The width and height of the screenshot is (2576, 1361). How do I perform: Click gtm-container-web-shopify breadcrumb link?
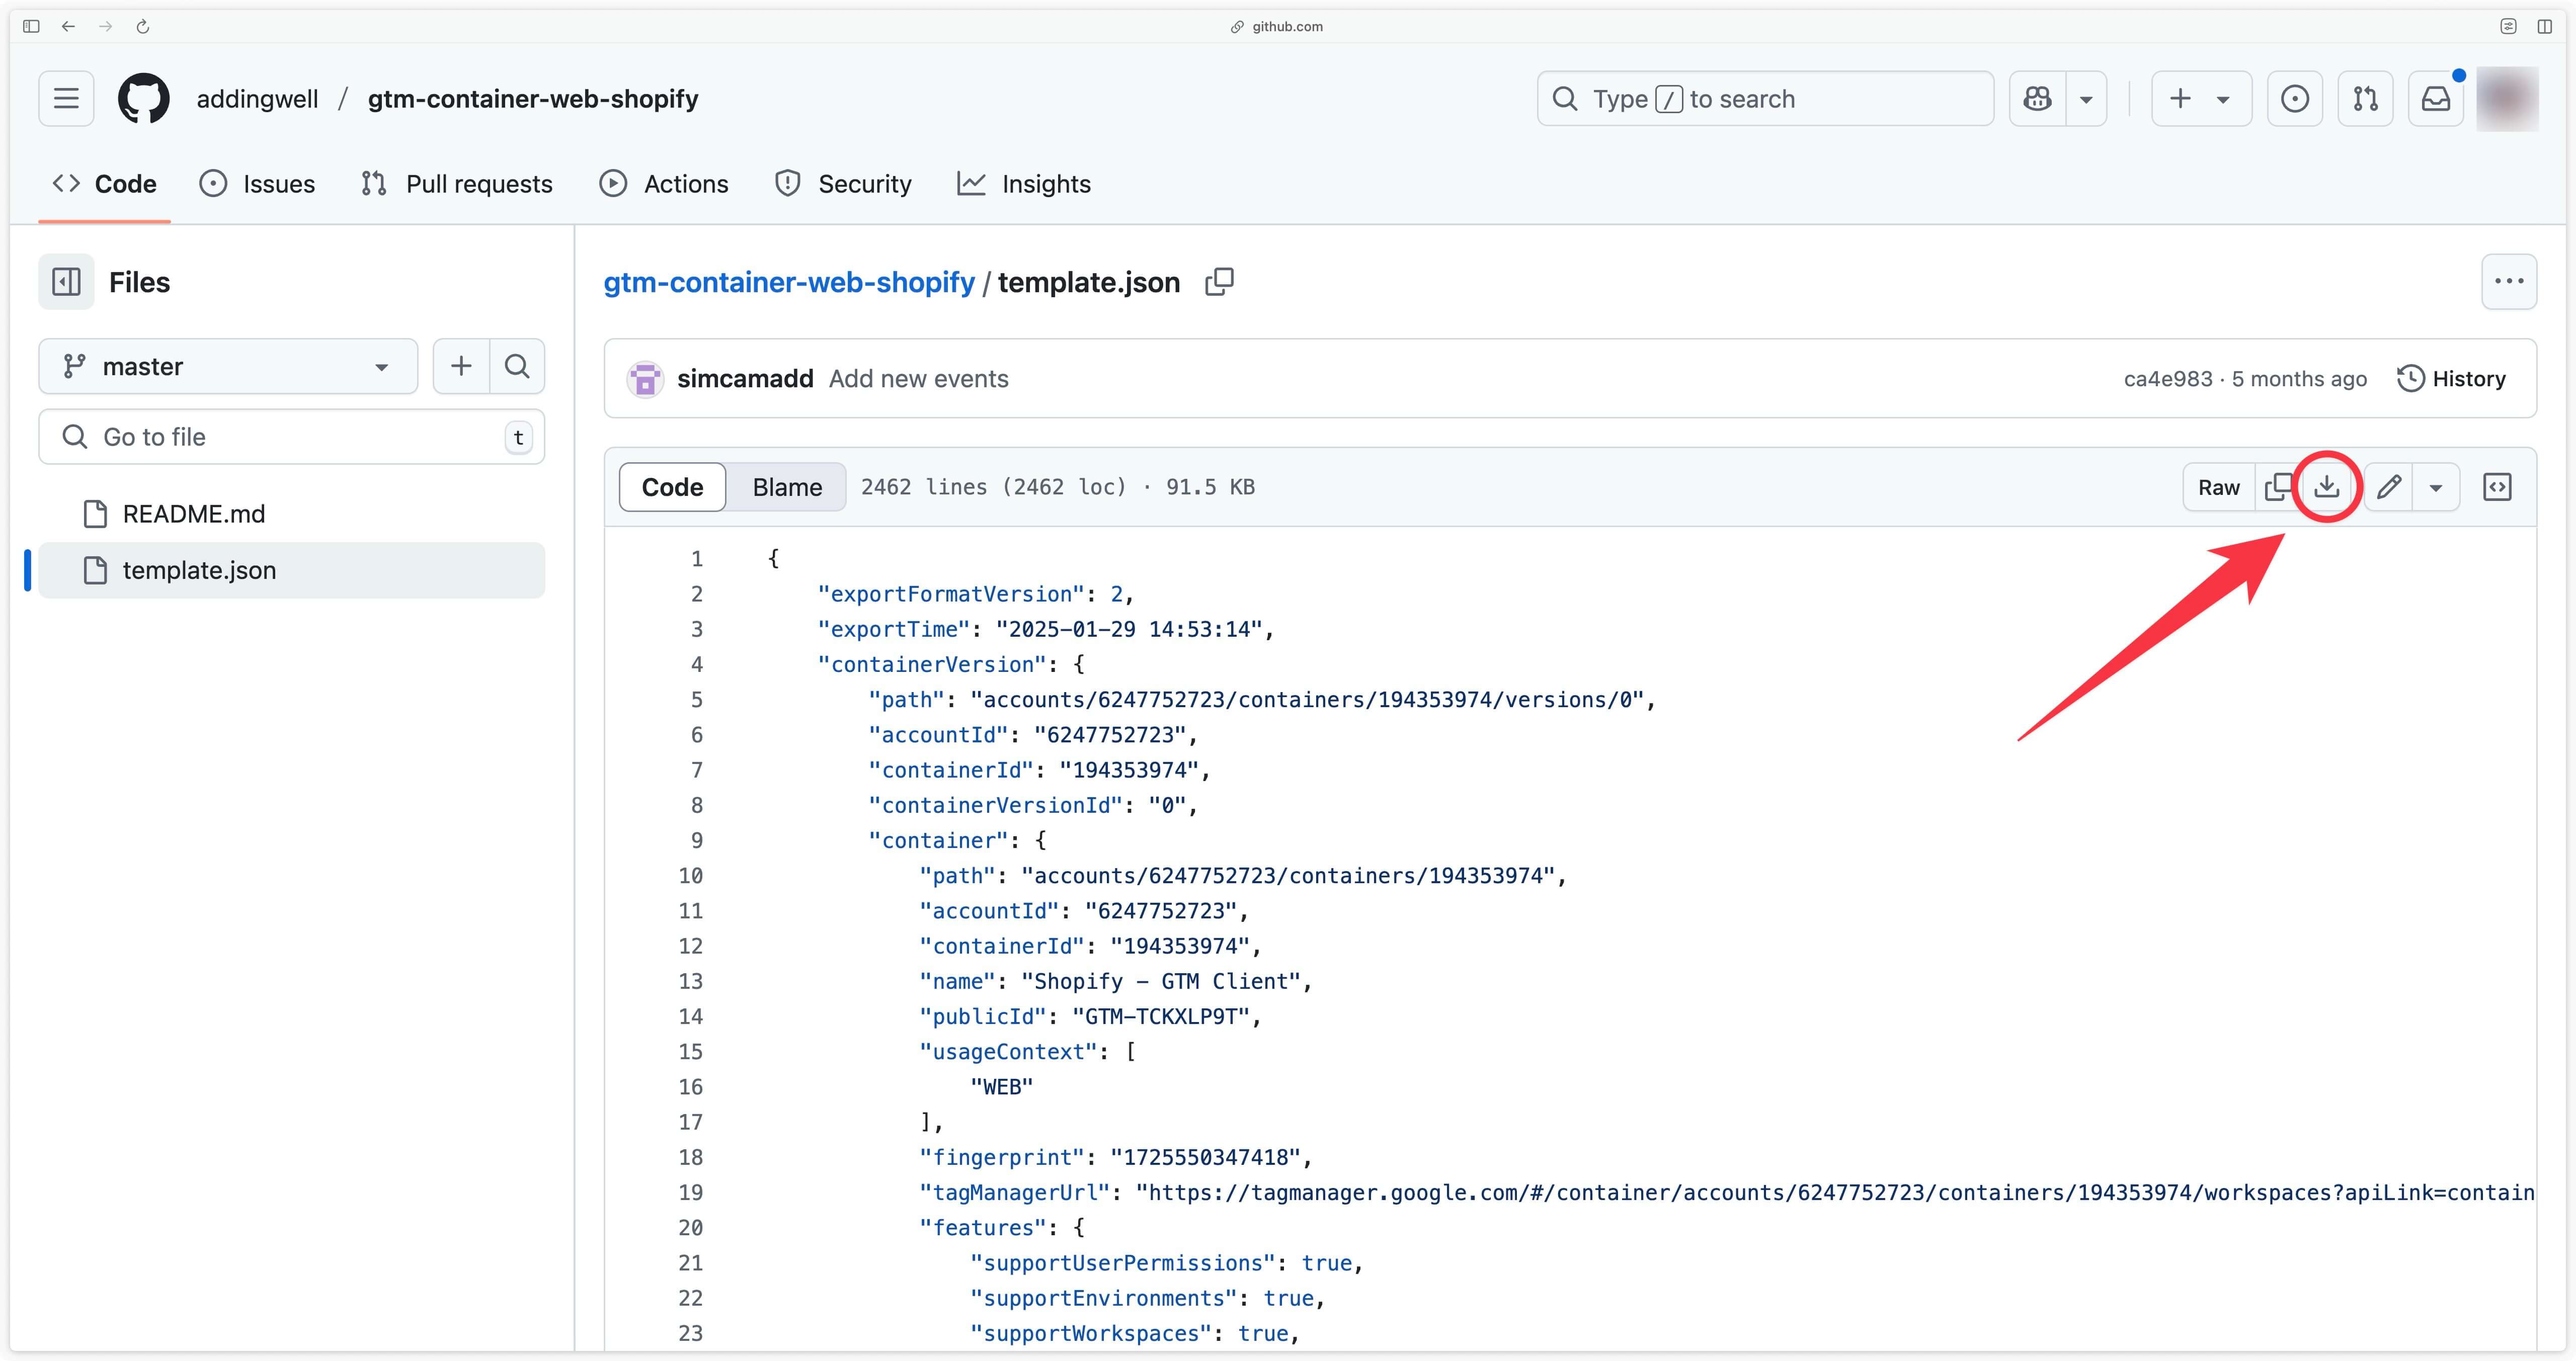tap(789, 282)
